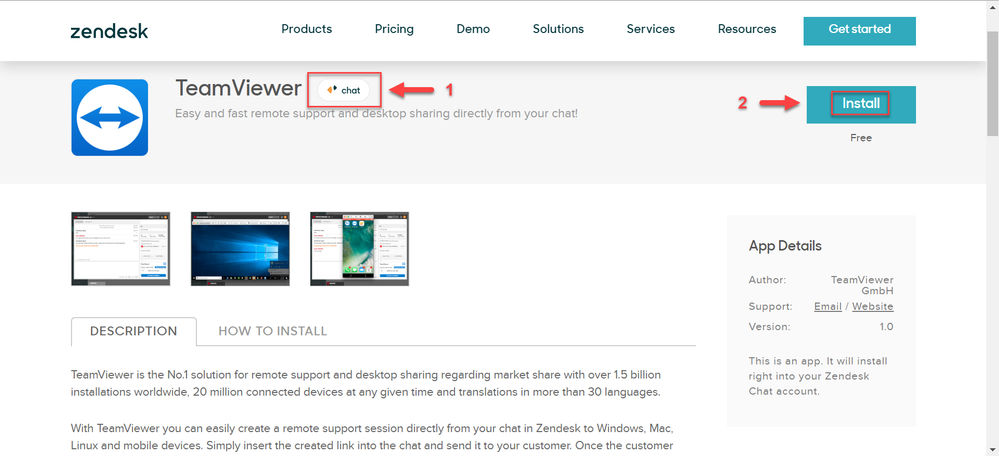Click the blue TeamViewer app icon
Screen dimensions: 999x456
point(110,117)
